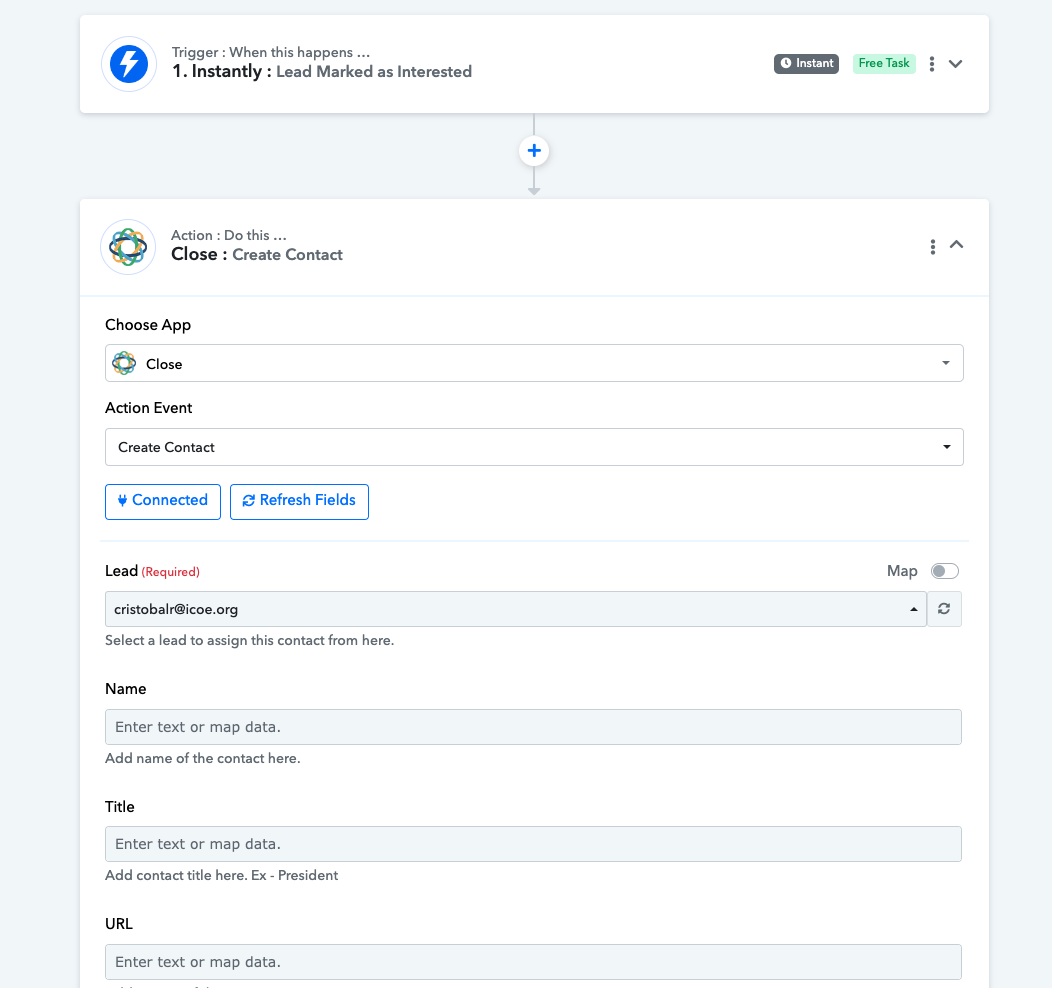The height and width of the screenshot is (988, 1052).
Task: Refresh the Lead list with reload icon
Action: pyautogui.click(x=944, y=609)
